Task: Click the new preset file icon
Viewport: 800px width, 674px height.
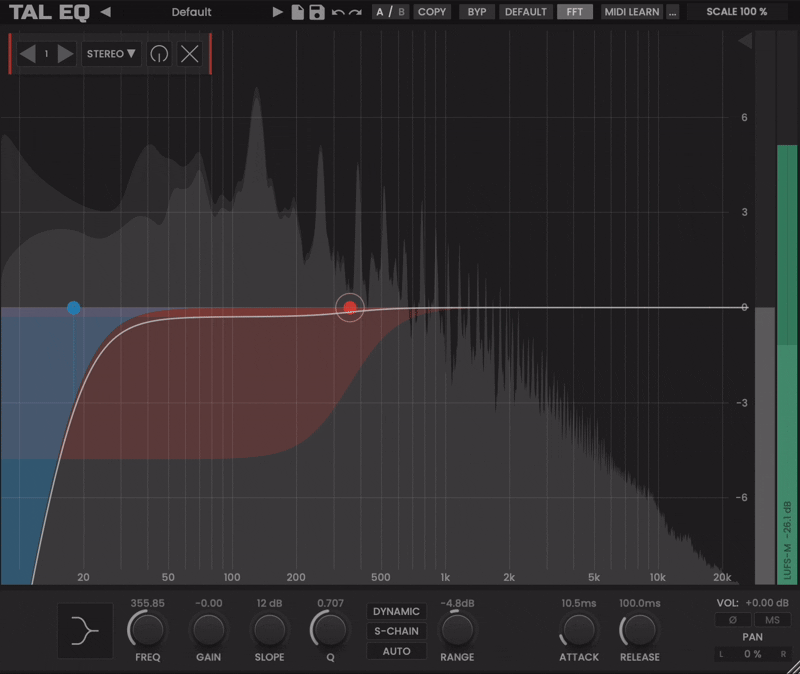Action: [298, 12]
